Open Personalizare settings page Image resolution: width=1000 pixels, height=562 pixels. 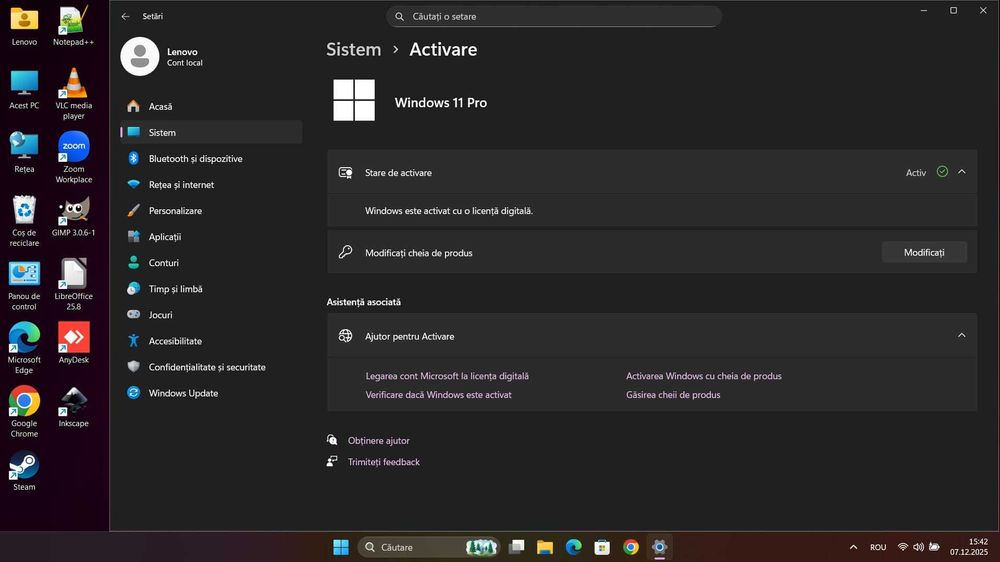(x=211, y=211)
